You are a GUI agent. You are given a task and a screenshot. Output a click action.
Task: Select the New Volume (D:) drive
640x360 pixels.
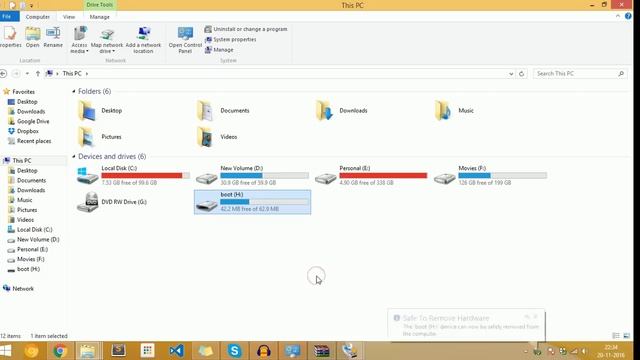[252, 176]
